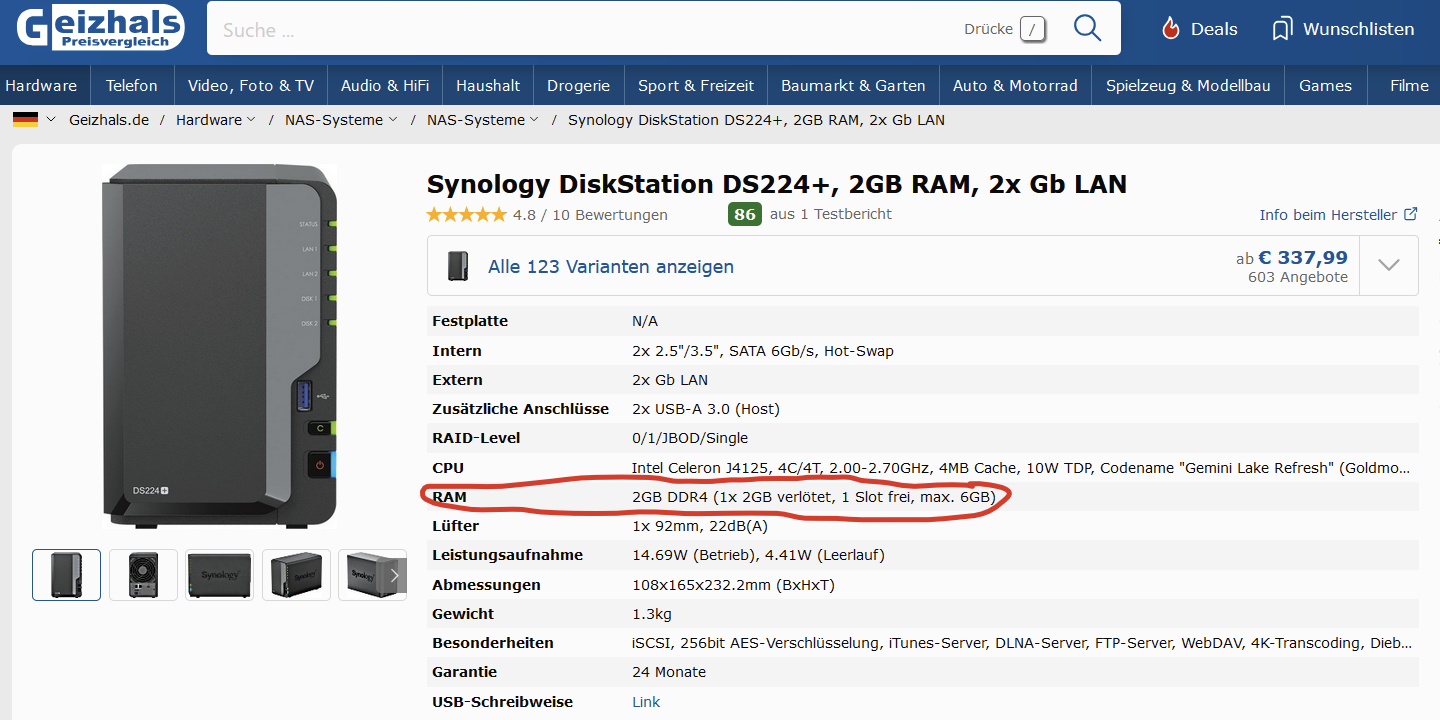The image size is (1440, 720).
Task: Expand the Hardware breadcrumb dropdown
Action: coord(250,120)
